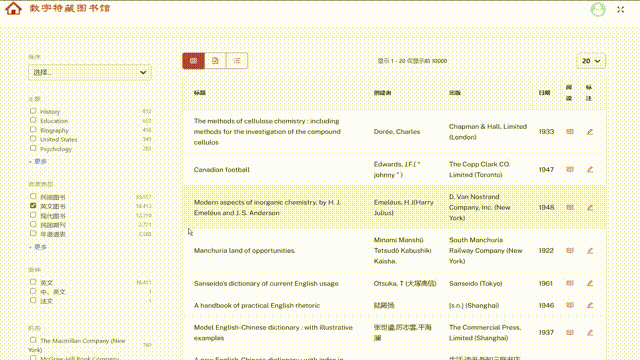Open Modern aspects of inorganic chemistry title
Image resolution: width=640 pixels, height=360 pixels.
(x=267, y=207)
